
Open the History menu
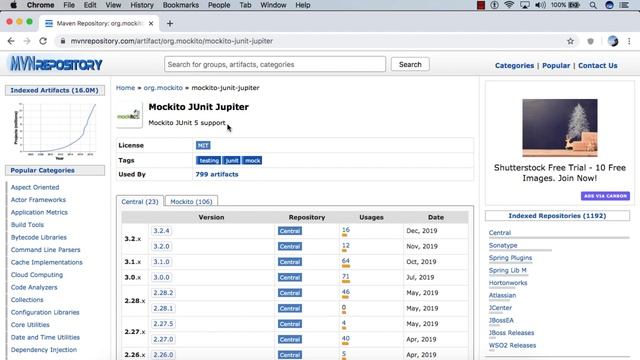pyautogui.click(x=142, y=5)
